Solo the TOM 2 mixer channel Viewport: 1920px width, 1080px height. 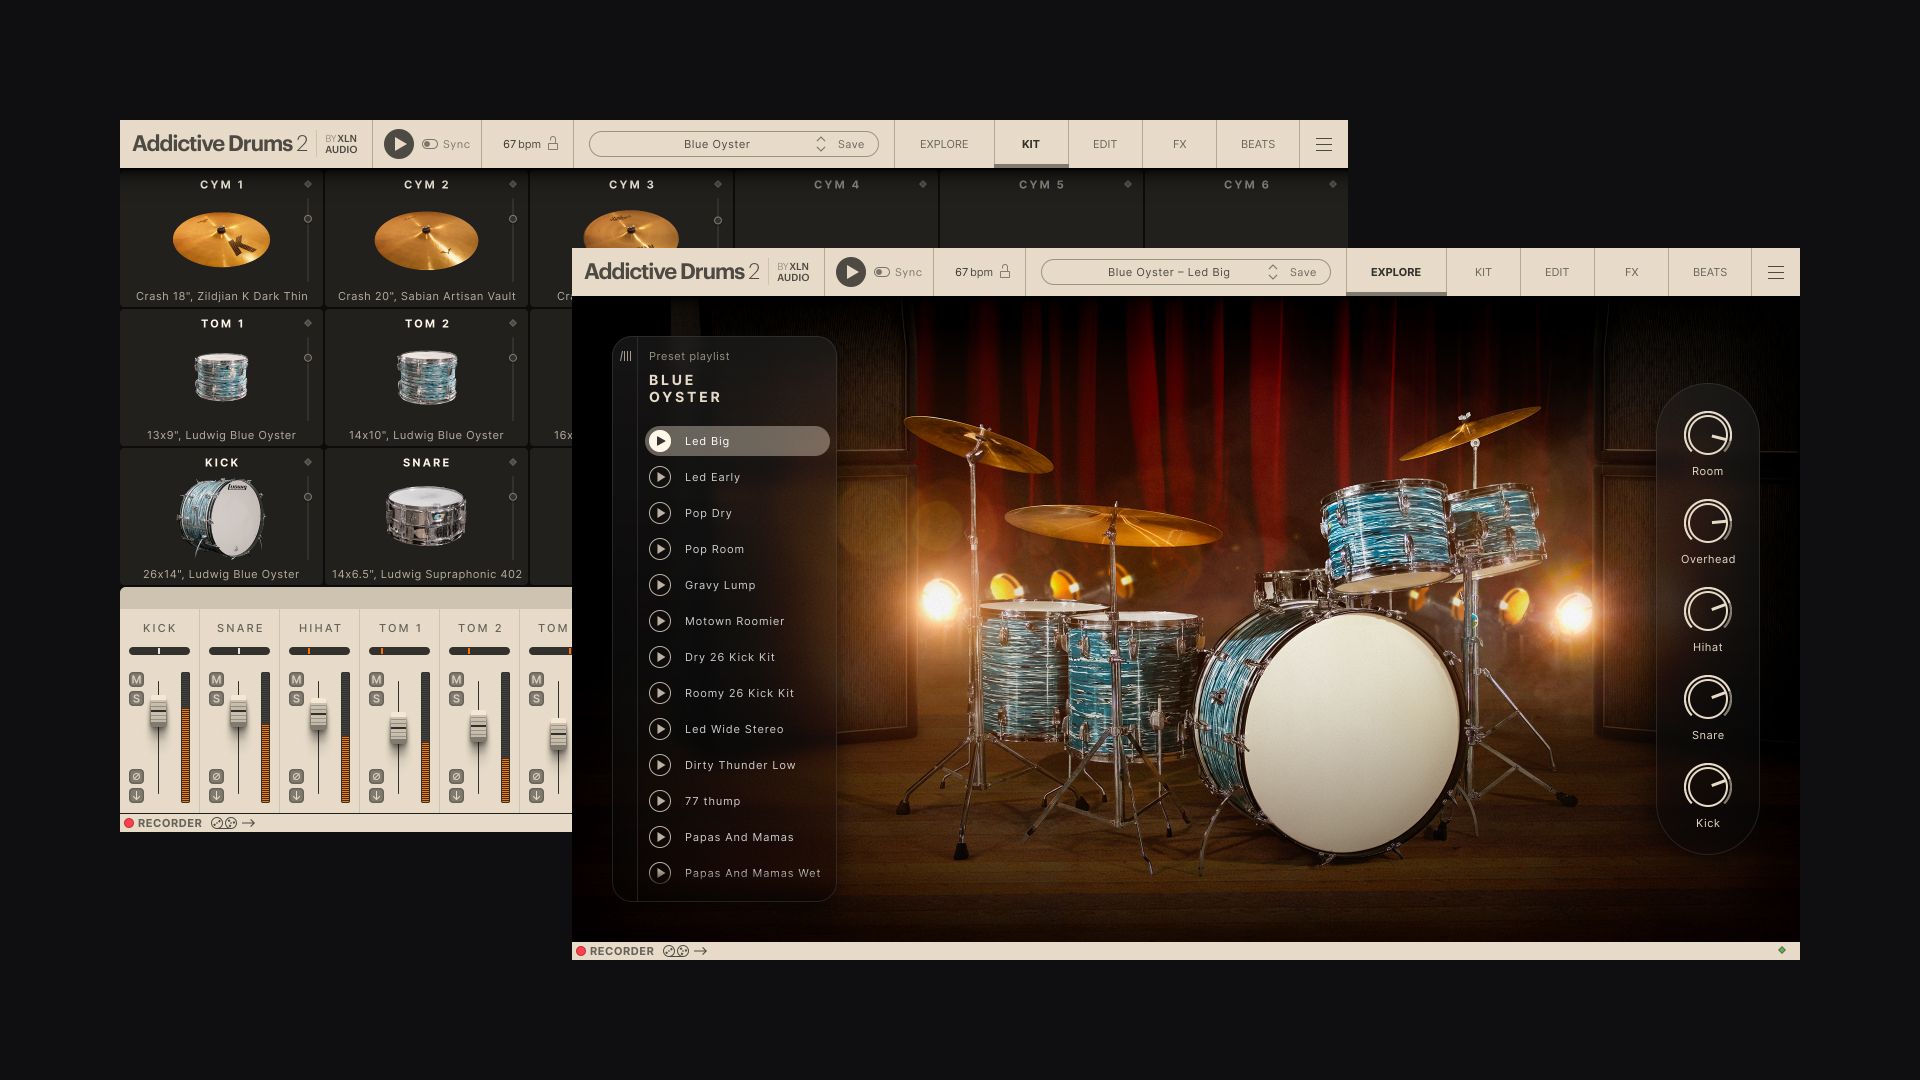[456, 699]
